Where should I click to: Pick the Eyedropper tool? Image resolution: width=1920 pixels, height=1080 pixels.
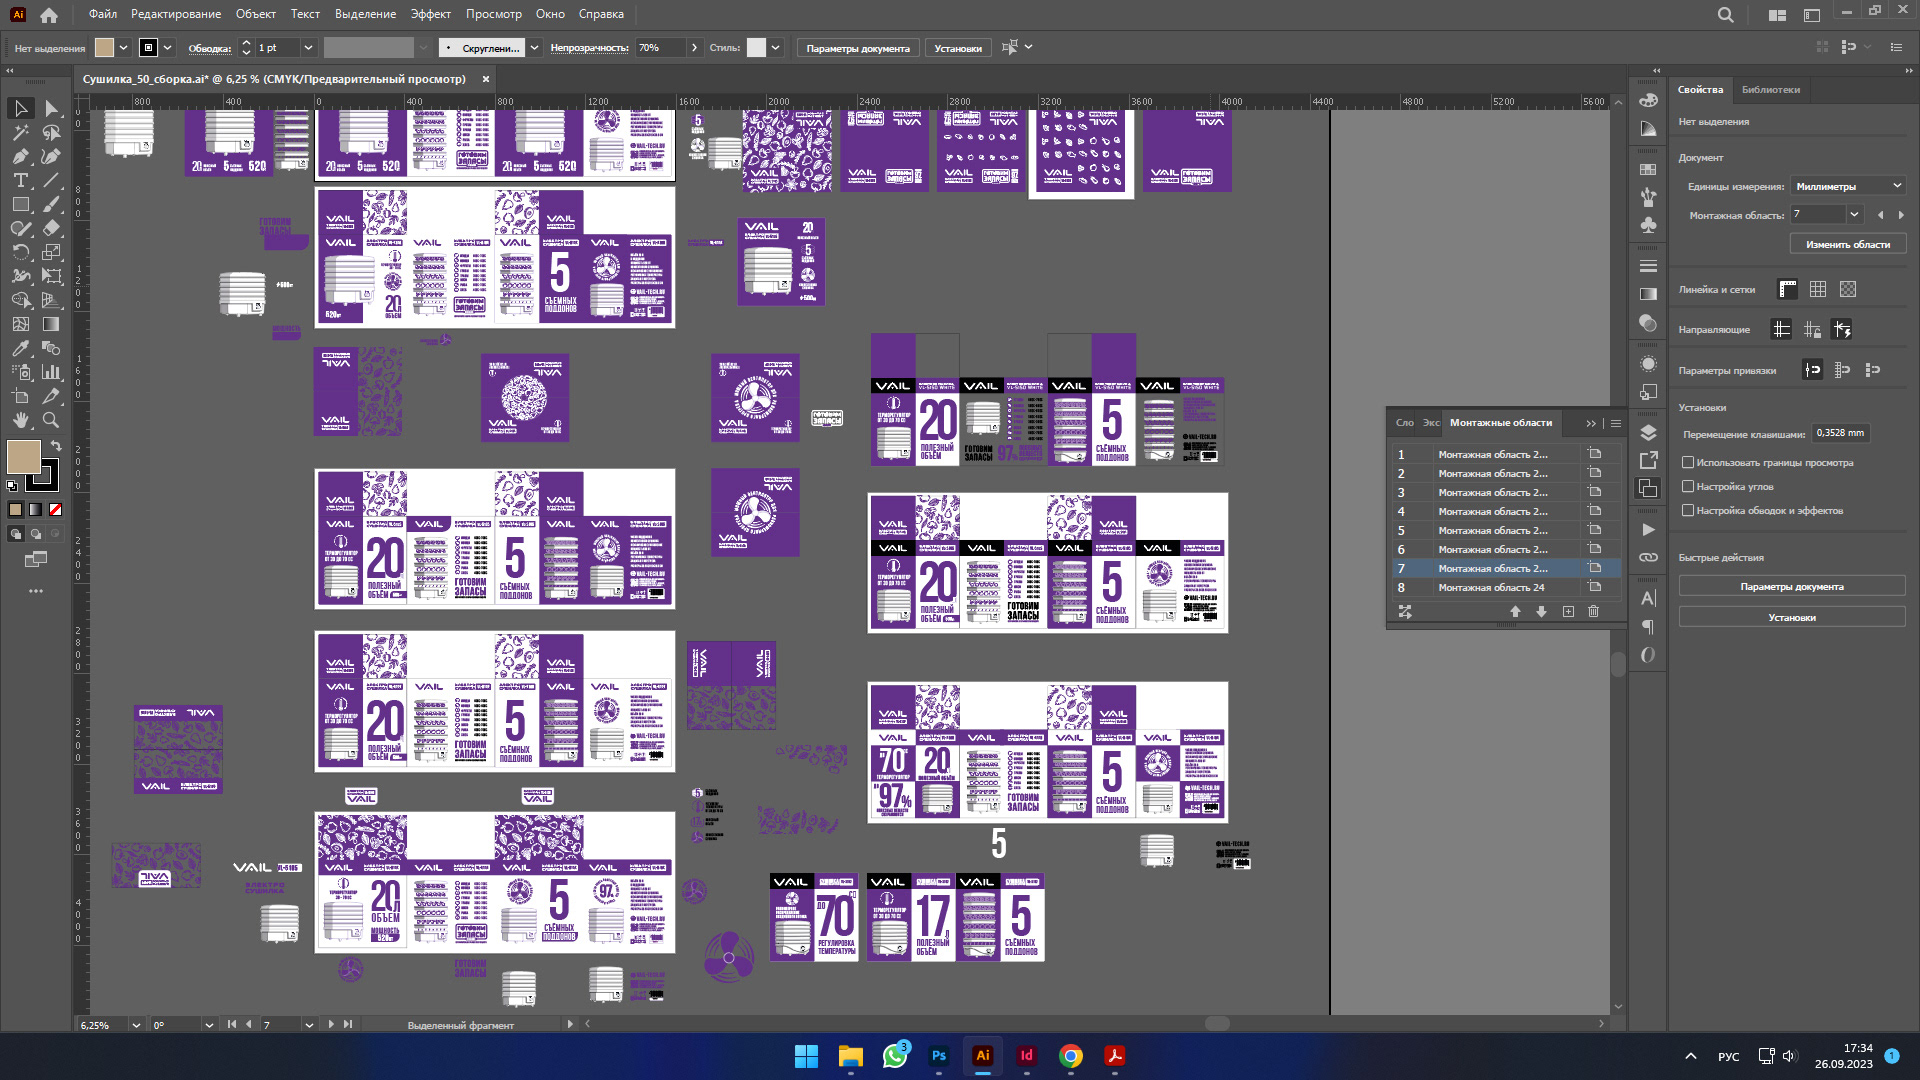tap(20, 348)
